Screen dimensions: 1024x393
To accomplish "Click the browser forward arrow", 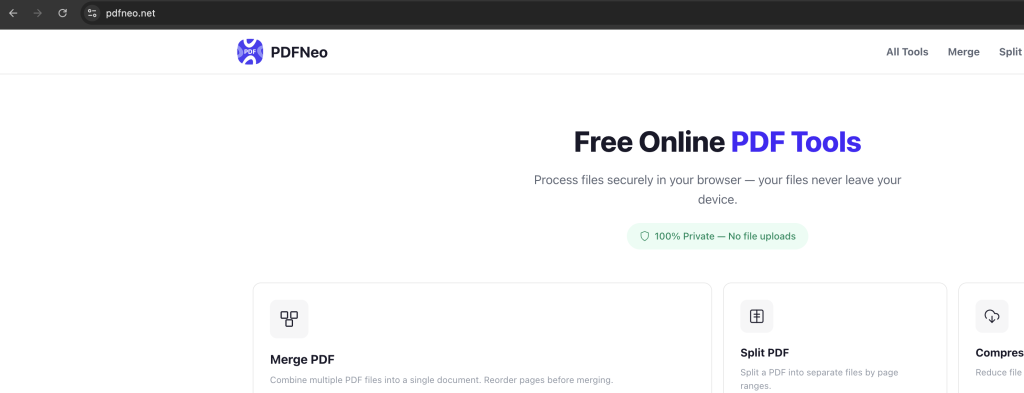I will click(38, 13).
